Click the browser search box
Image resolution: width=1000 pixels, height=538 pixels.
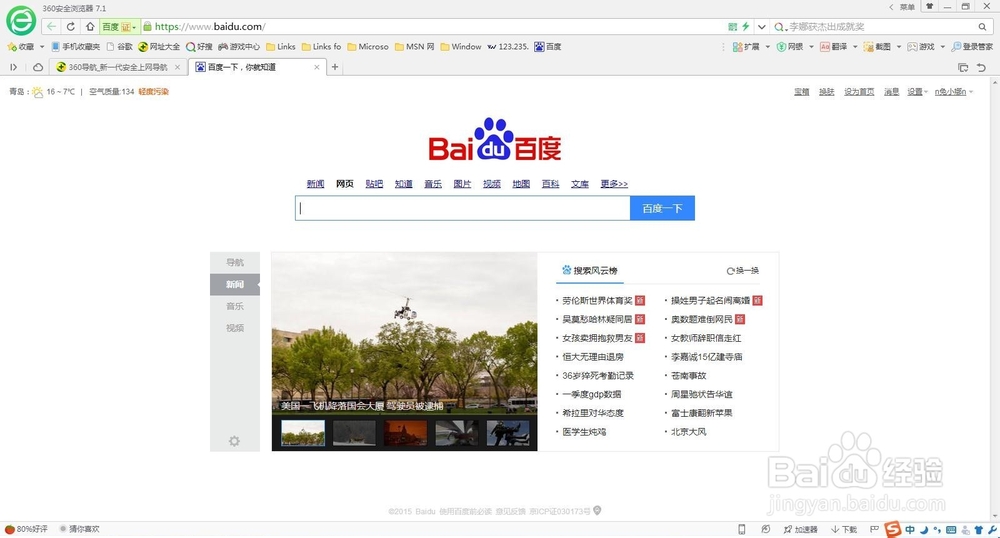tap(882, 27)
